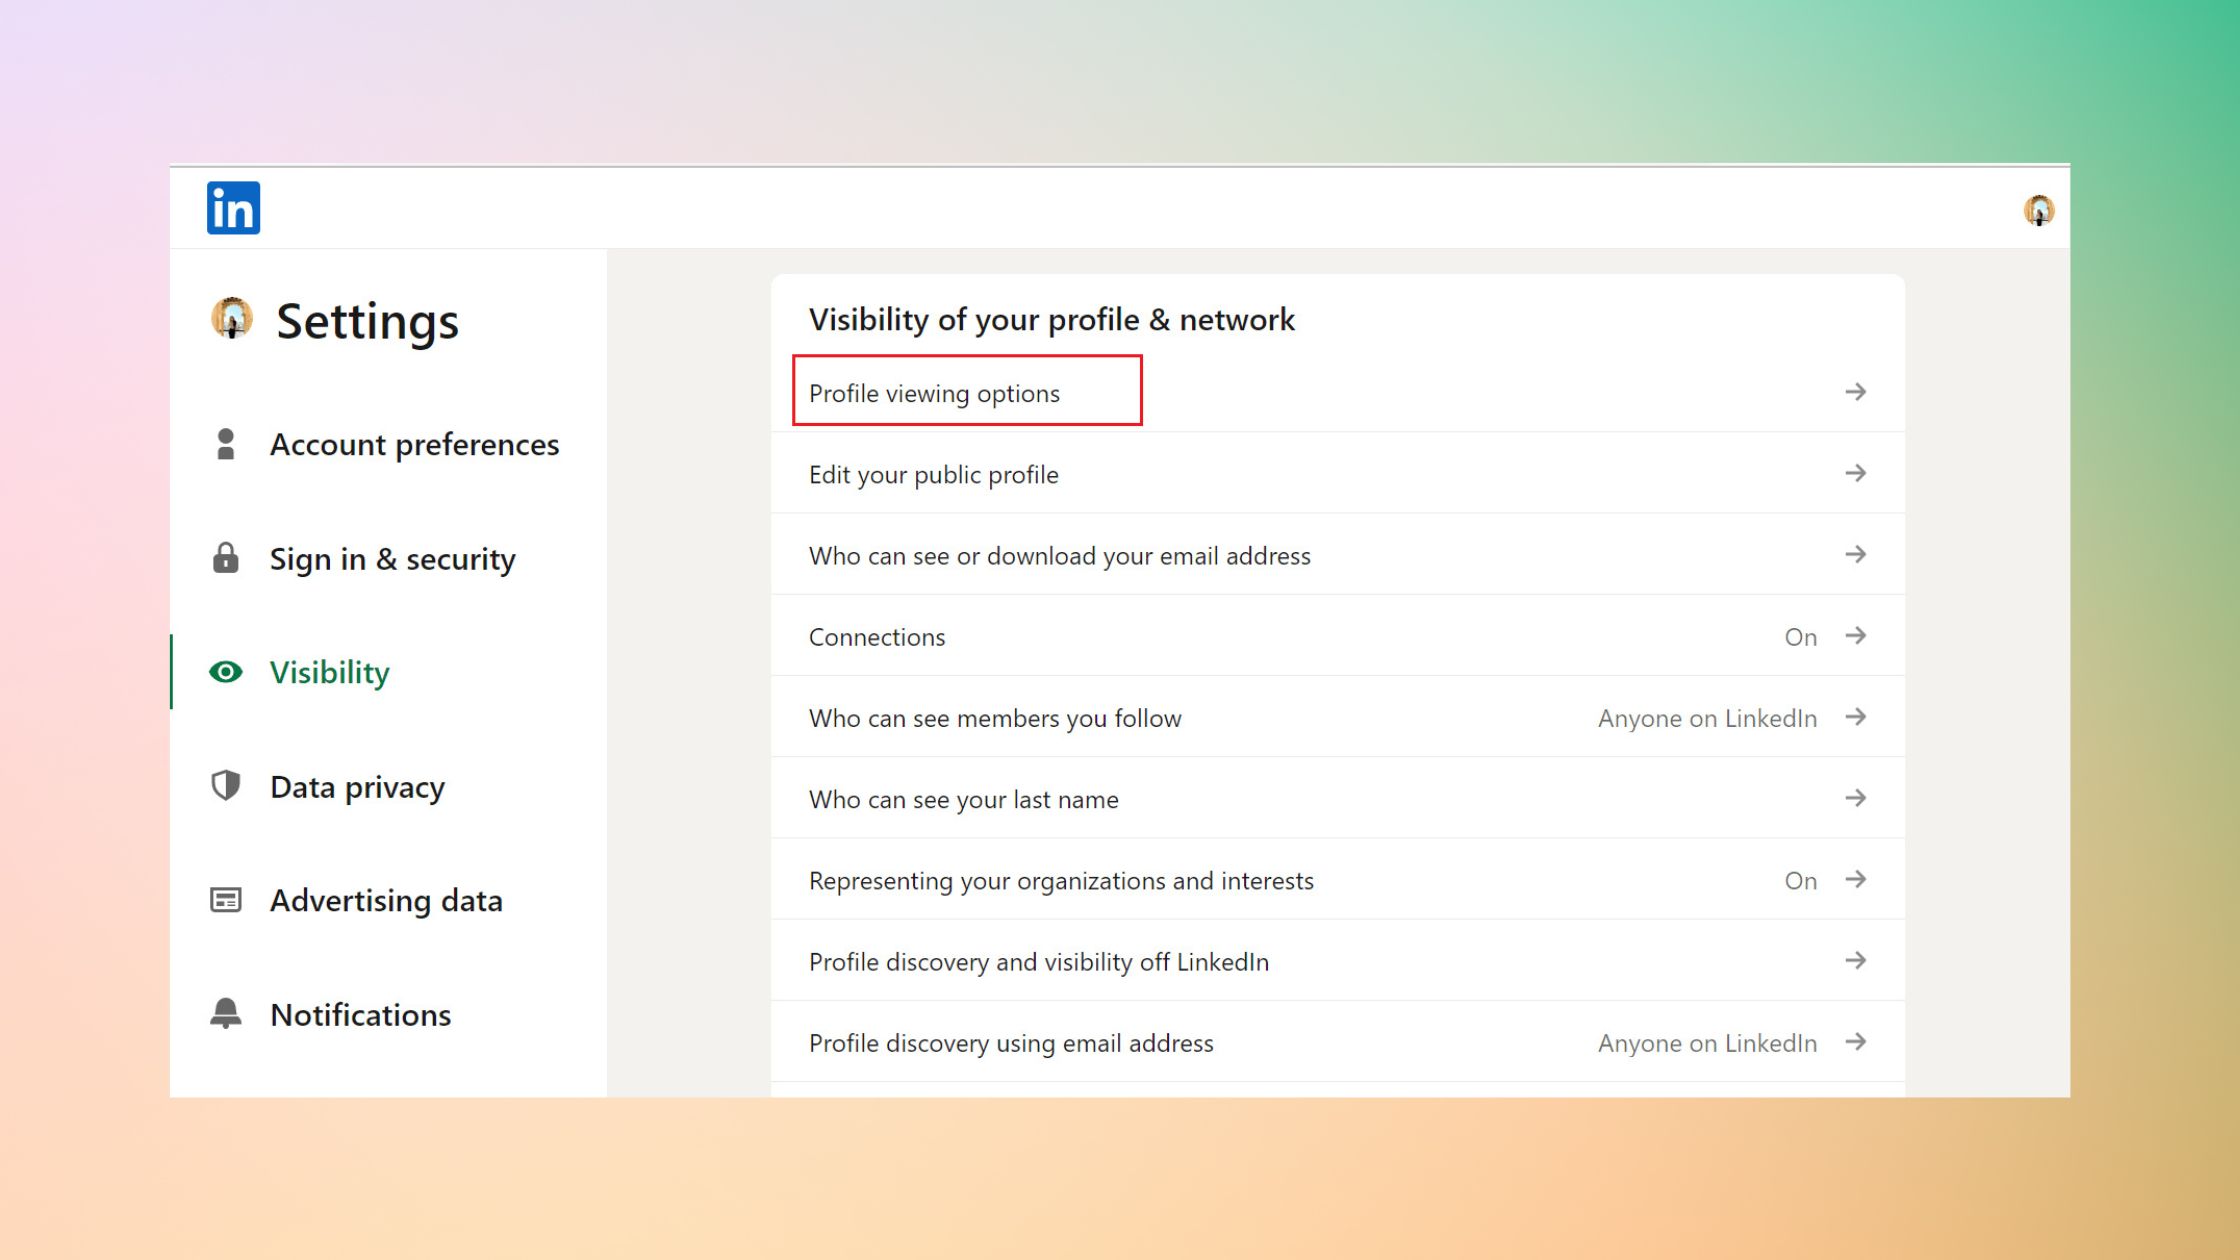This screenshot has width=2240, height=1260.
Task: Switch to Account preferences section
Action: (414, 444)
